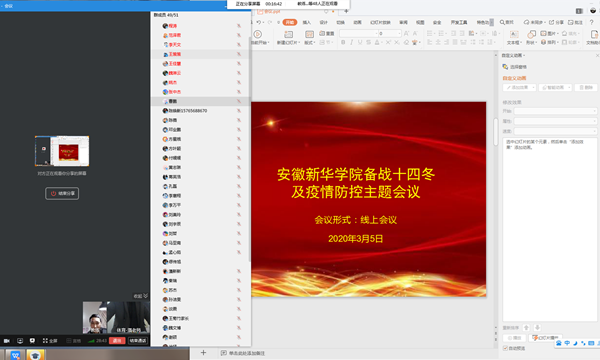Click the play from current slide icon
Viewport: 600px width, 360px height.
[x=258, y=34]
